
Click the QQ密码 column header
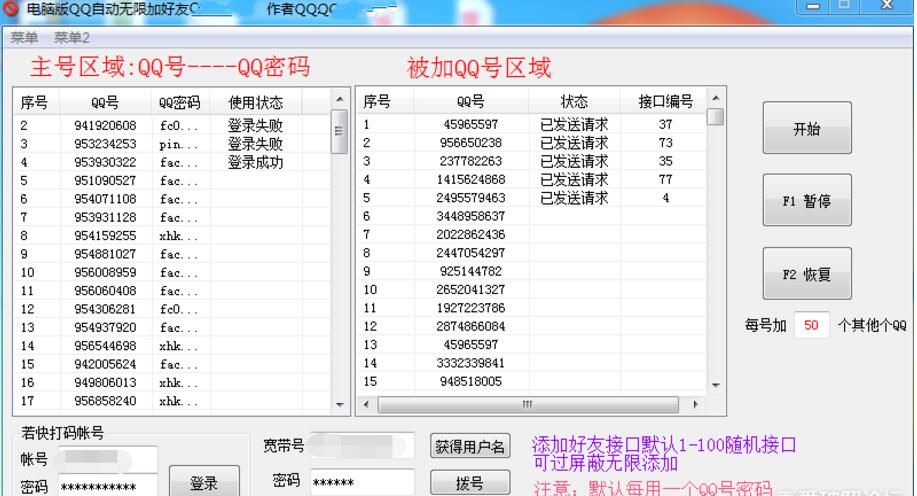pos(180,102)
